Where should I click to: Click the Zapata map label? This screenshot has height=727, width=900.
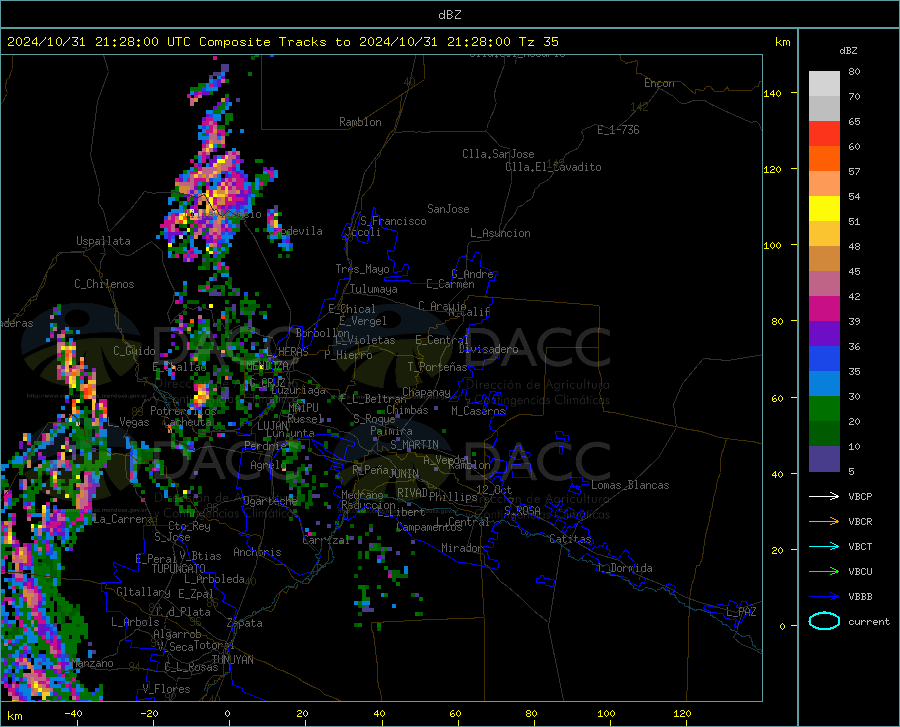point(245,623)
